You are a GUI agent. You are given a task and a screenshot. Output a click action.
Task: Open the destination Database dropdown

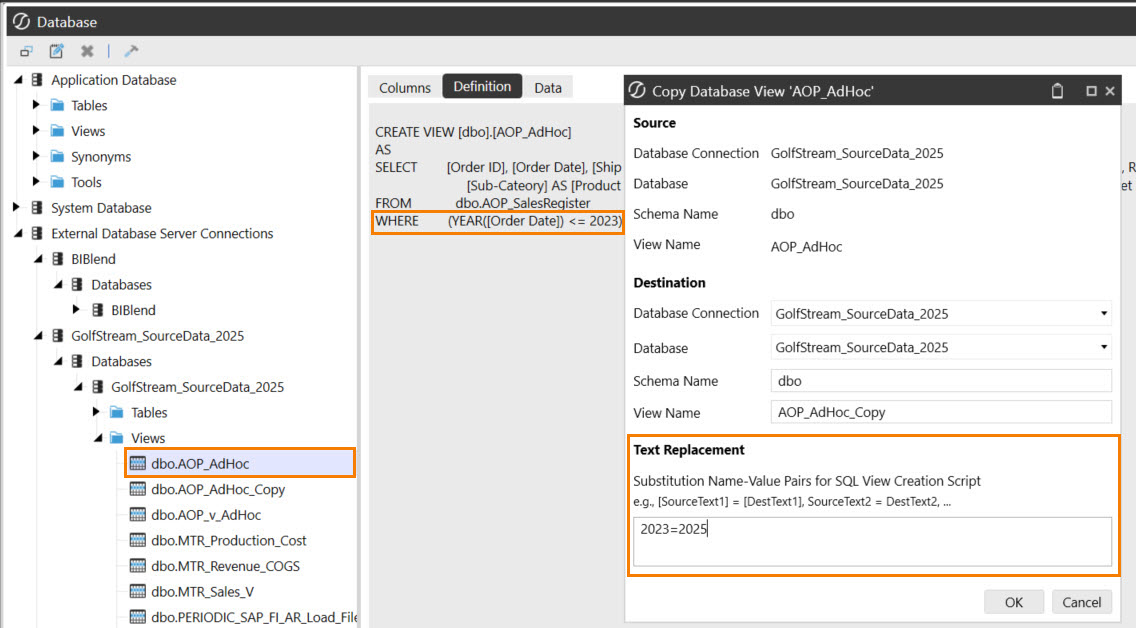click(x=1103, y=347)
